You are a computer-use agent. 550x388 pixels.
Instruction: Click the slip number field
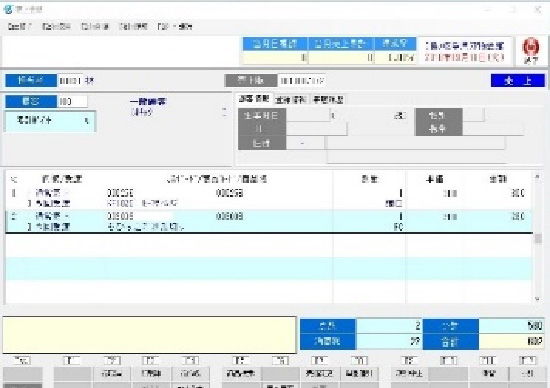pos(302,81)
